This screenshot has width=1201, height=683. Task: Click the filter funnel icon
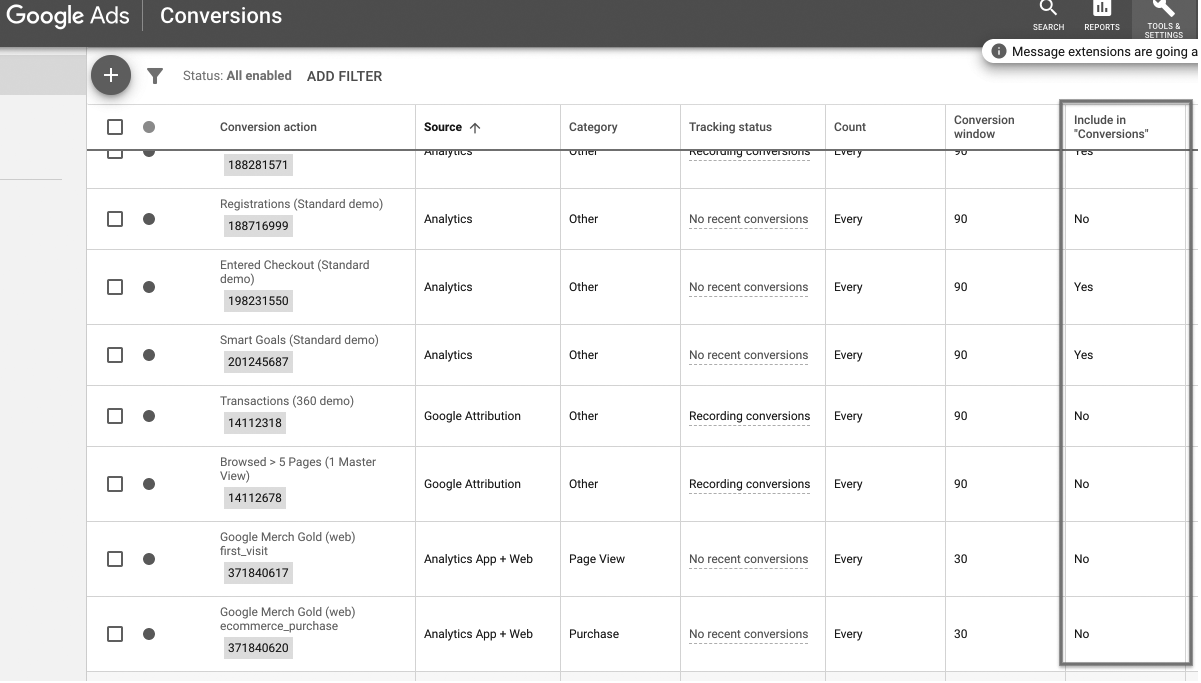(155, 76)
